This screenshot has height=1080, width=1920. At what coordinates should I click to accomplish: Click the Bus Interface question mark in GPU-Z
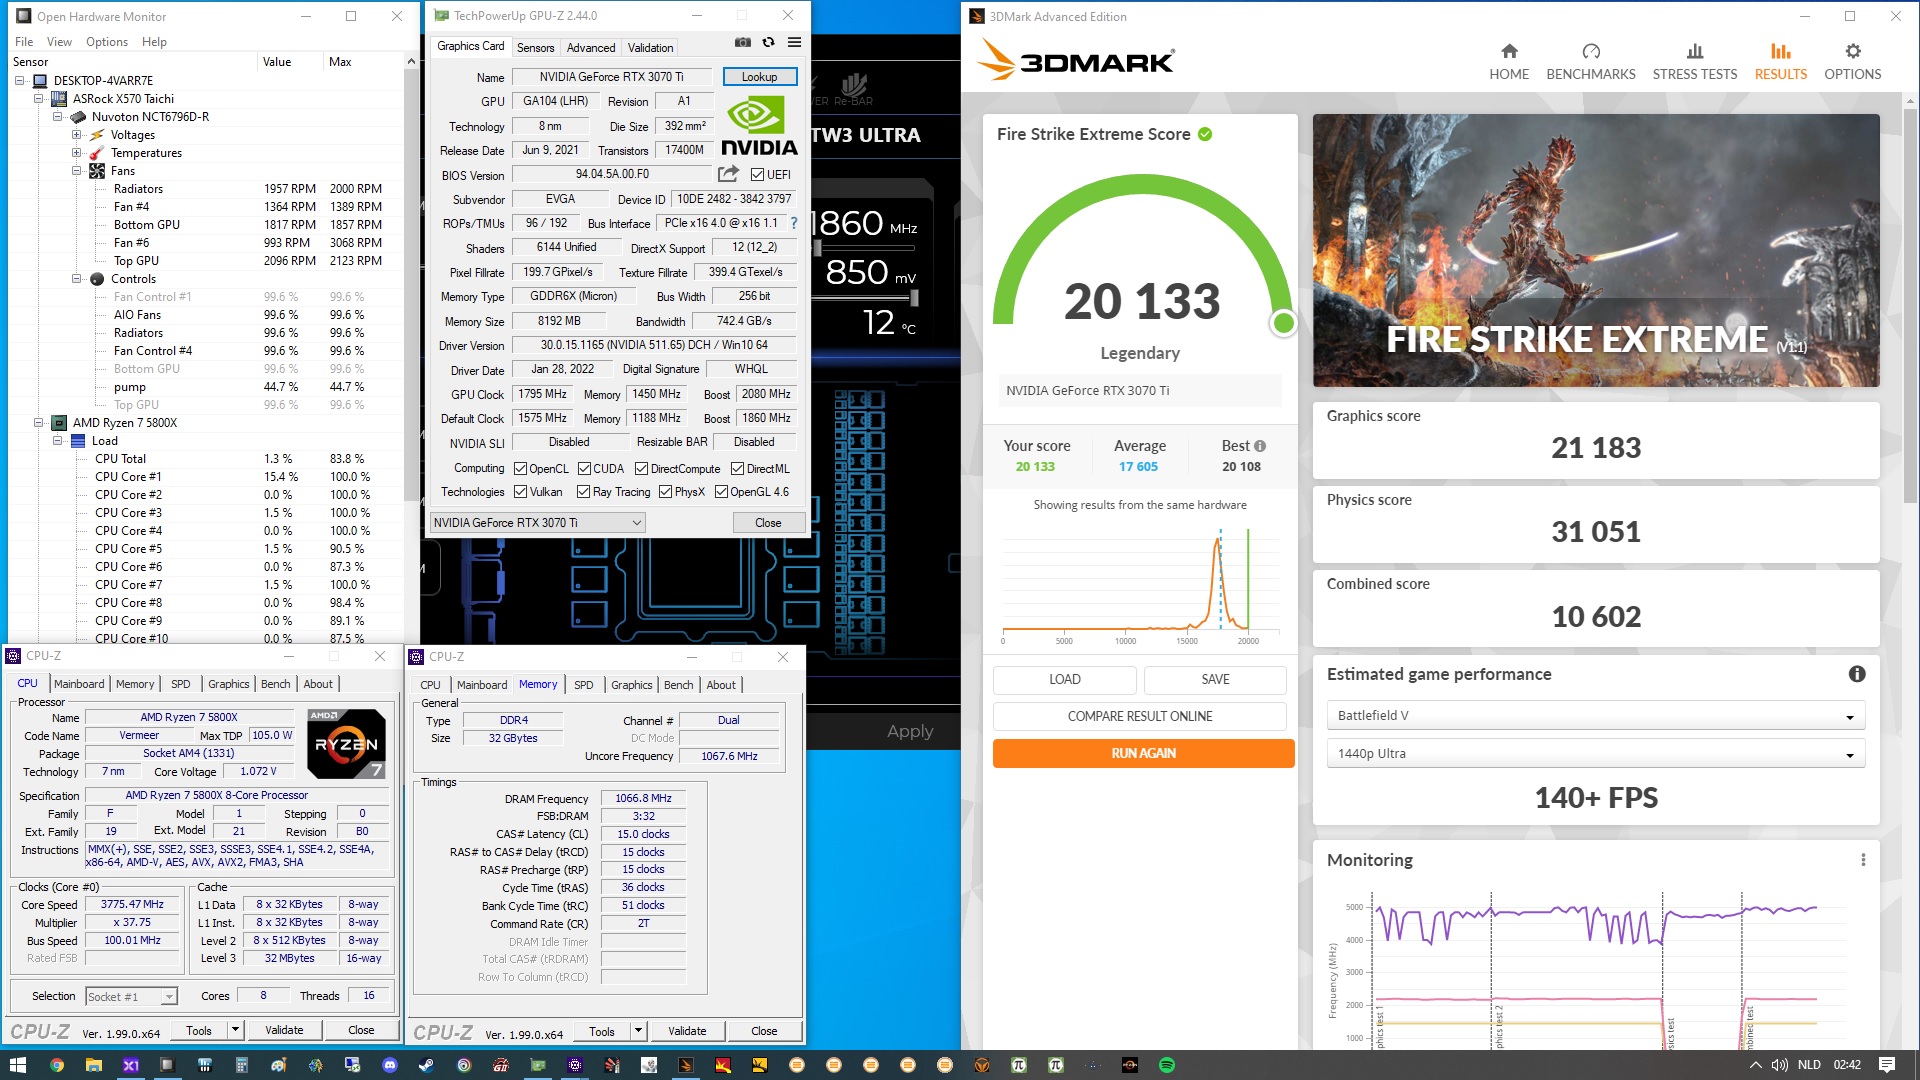point(794,223)
